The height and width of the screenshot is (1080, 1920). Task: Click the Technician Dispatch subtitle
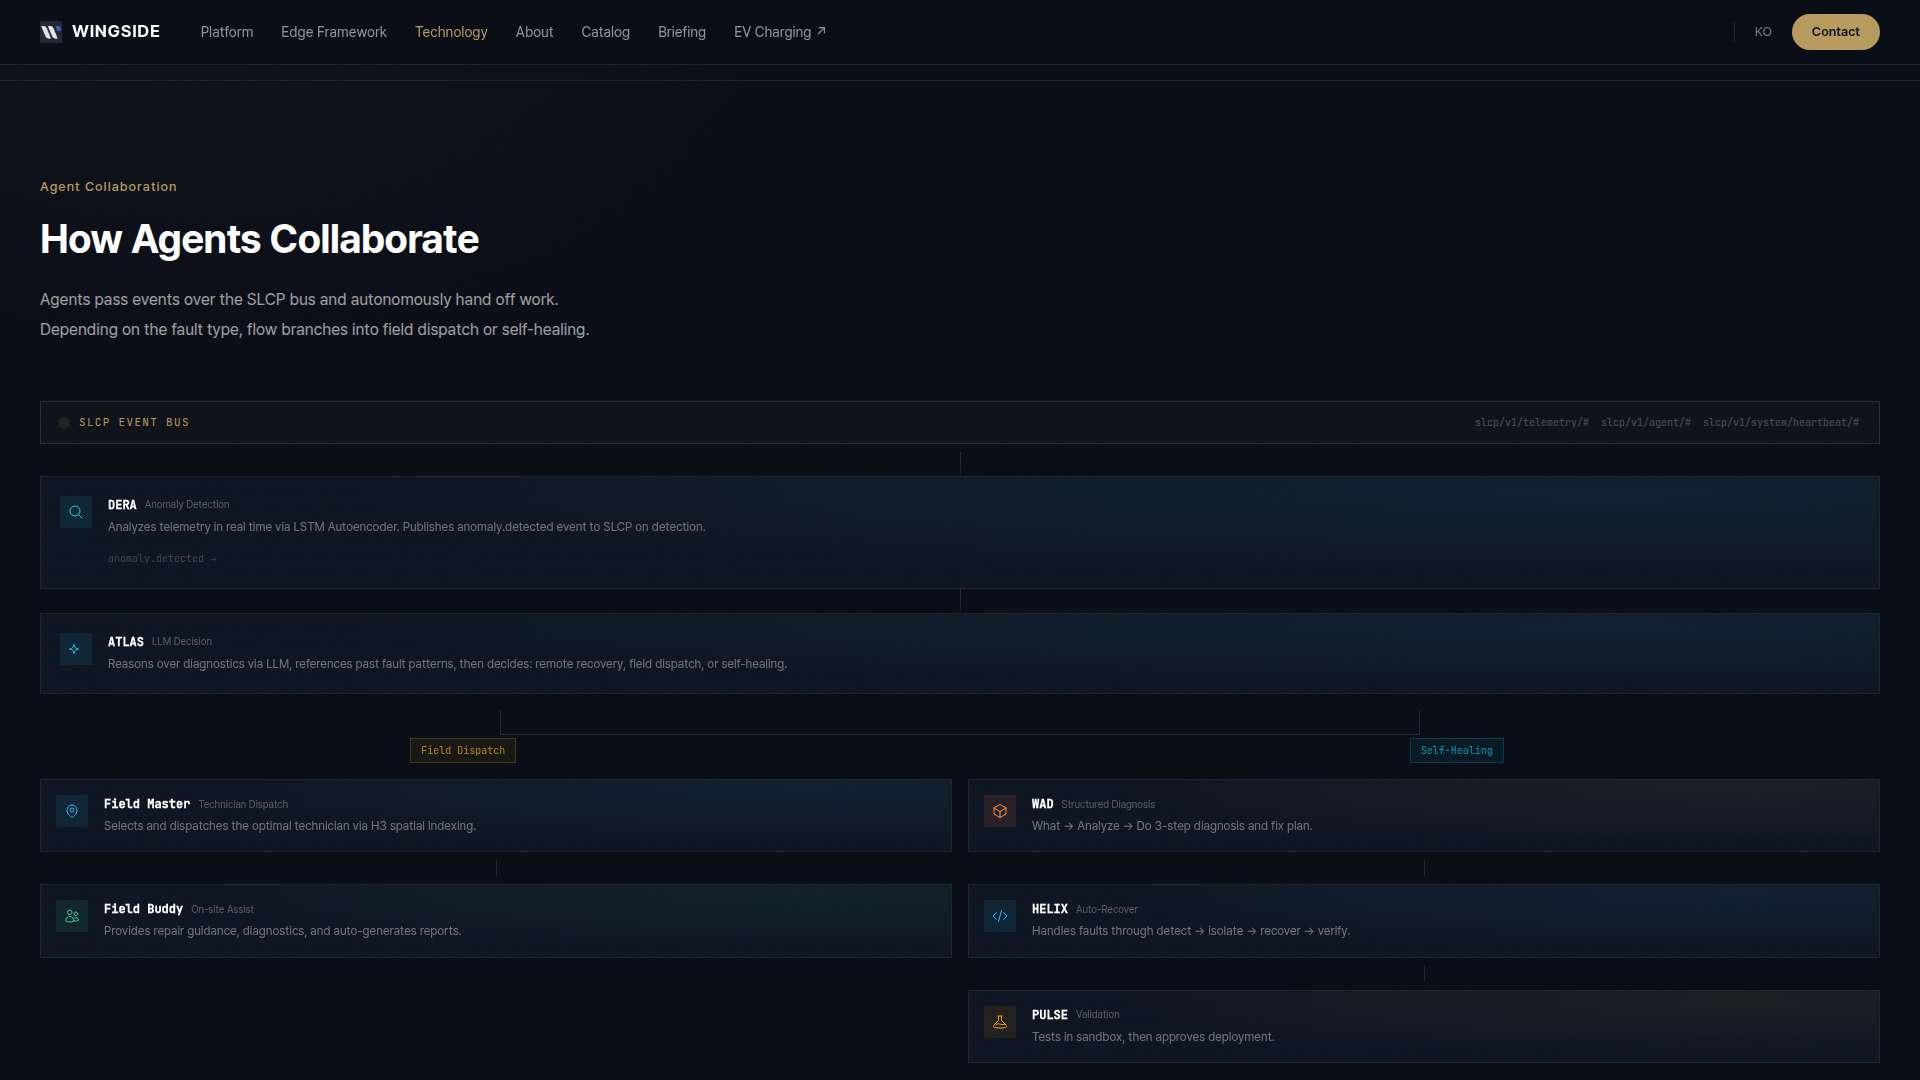coord(243,805)
